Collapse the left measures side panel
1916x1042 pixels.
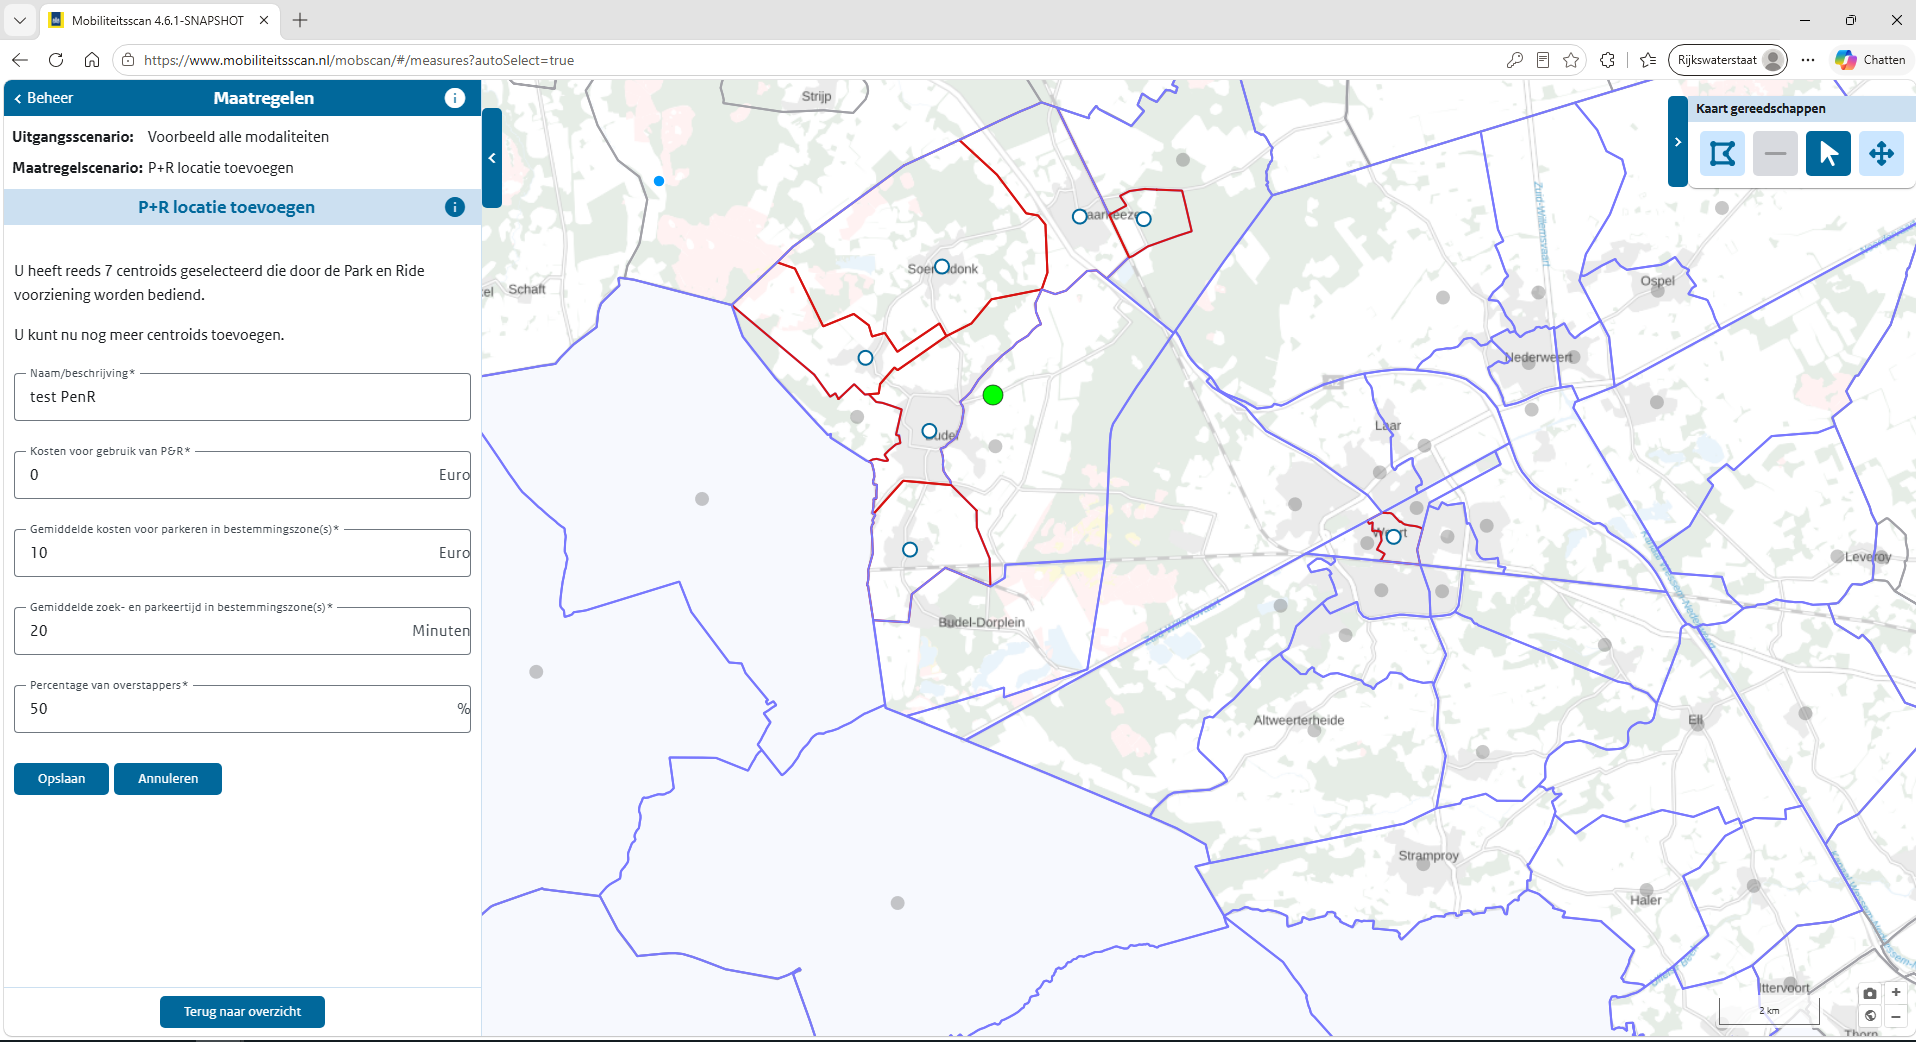(x=491, y=158)
